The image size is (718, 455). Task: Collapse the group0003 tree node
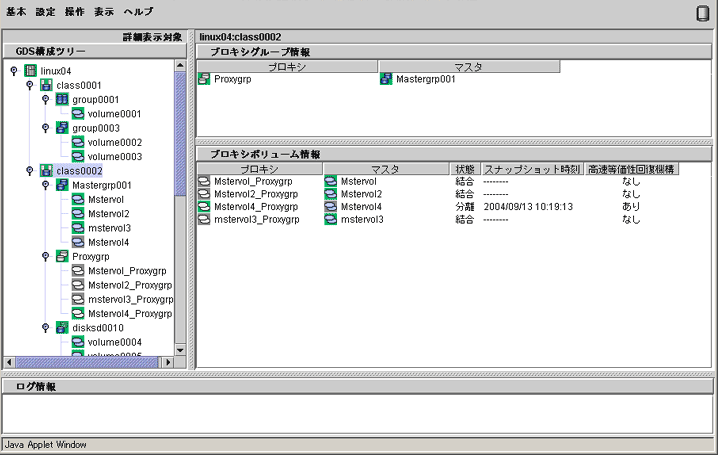click(x=45, y=128)
